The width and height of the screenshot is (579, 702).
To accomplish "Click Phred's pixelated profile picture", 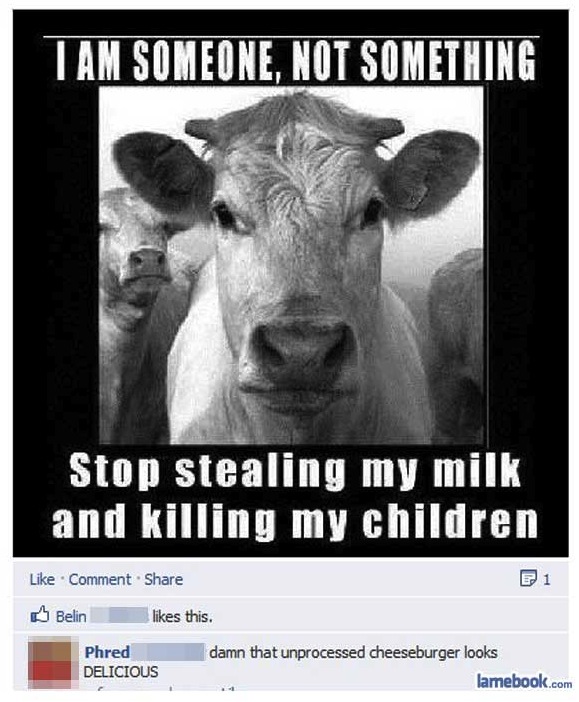I will click(x=50, y=665).
